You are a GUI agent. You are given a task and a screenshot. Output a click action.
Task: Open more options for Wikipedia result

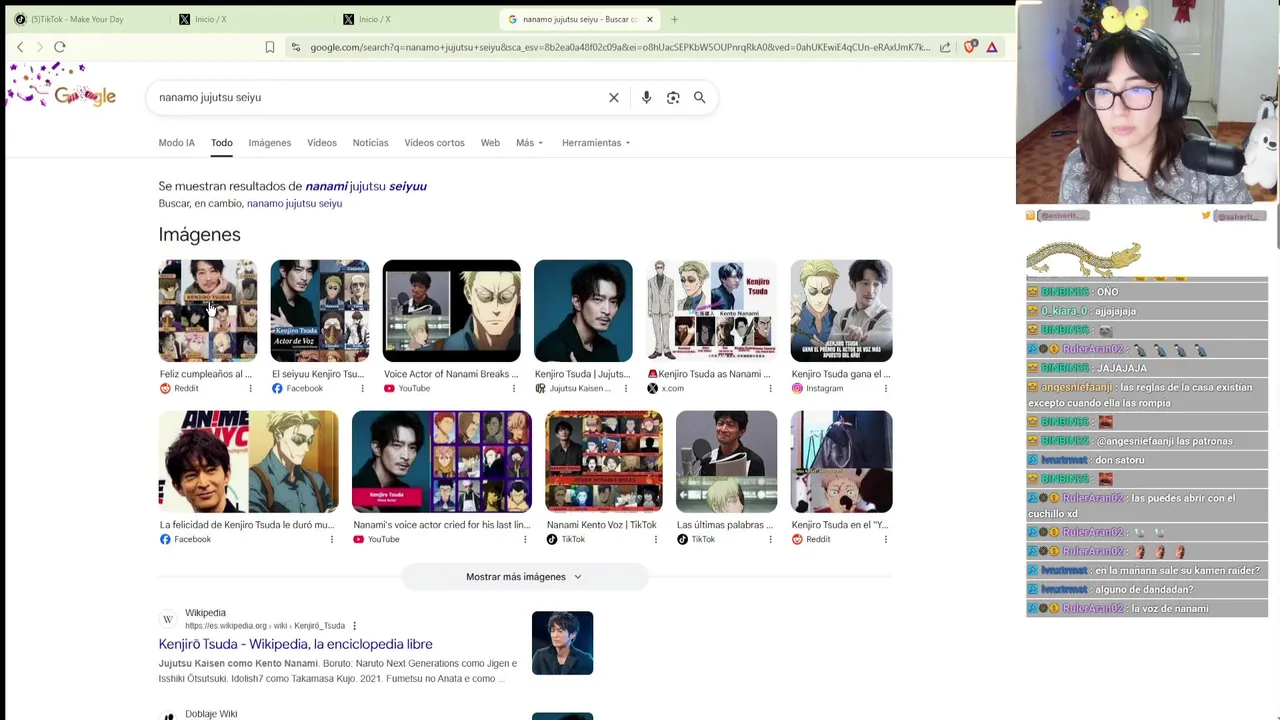pyautogui.click(x=354, y=626)
